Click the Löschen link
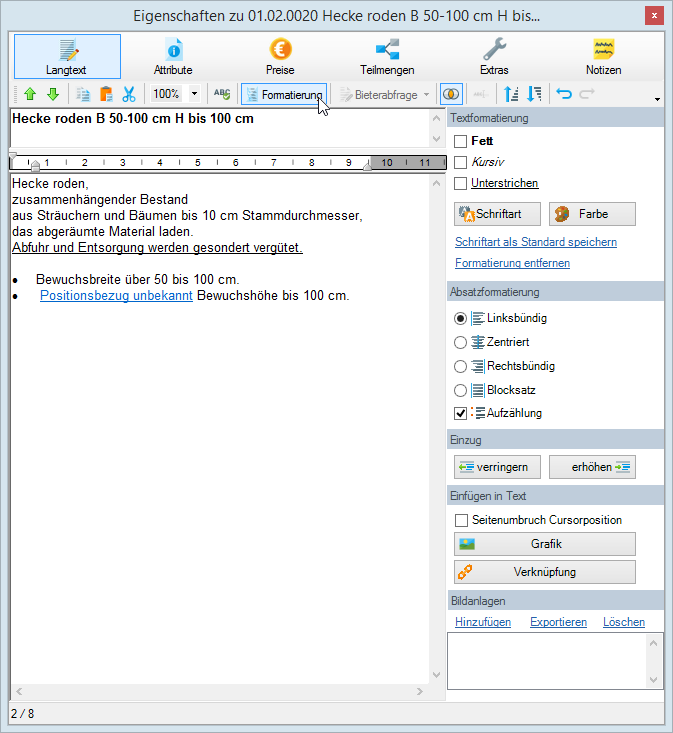The image size is (673, 733). click(x=624, y=622)
